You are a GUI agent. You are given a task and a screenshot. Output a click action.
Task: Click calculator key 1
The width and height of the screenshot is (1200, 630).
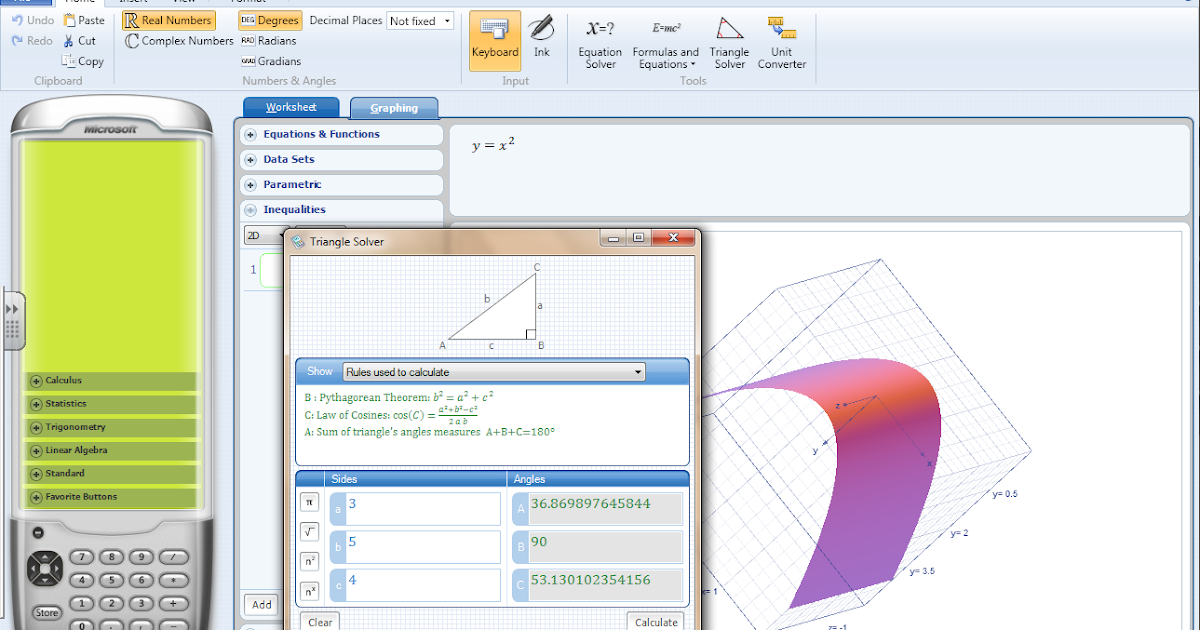click(80, 603)
